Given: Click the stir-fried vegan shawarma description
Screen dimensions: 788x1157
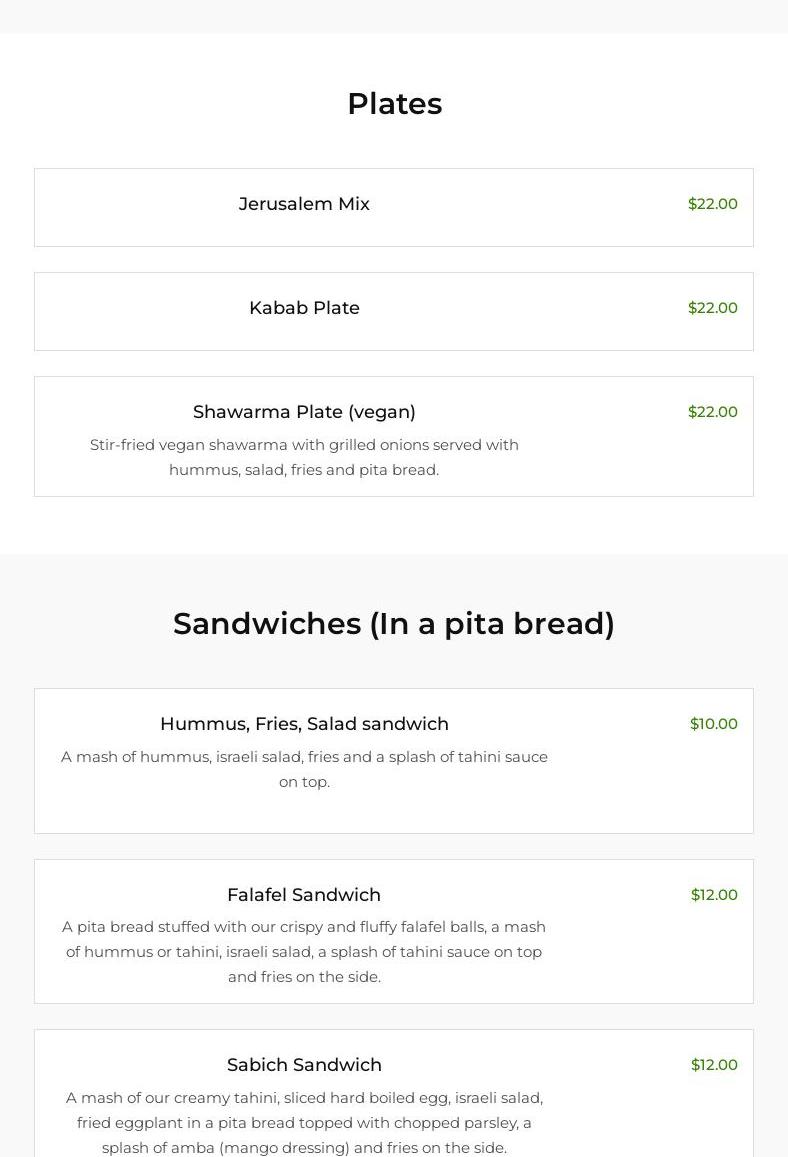Looking at the screenshot, I should tap(304, 457).
